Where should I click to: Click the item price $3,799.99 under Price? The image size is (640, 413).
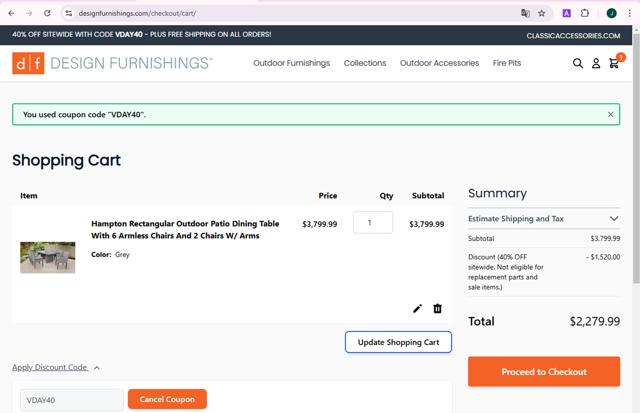pos(320,224)
